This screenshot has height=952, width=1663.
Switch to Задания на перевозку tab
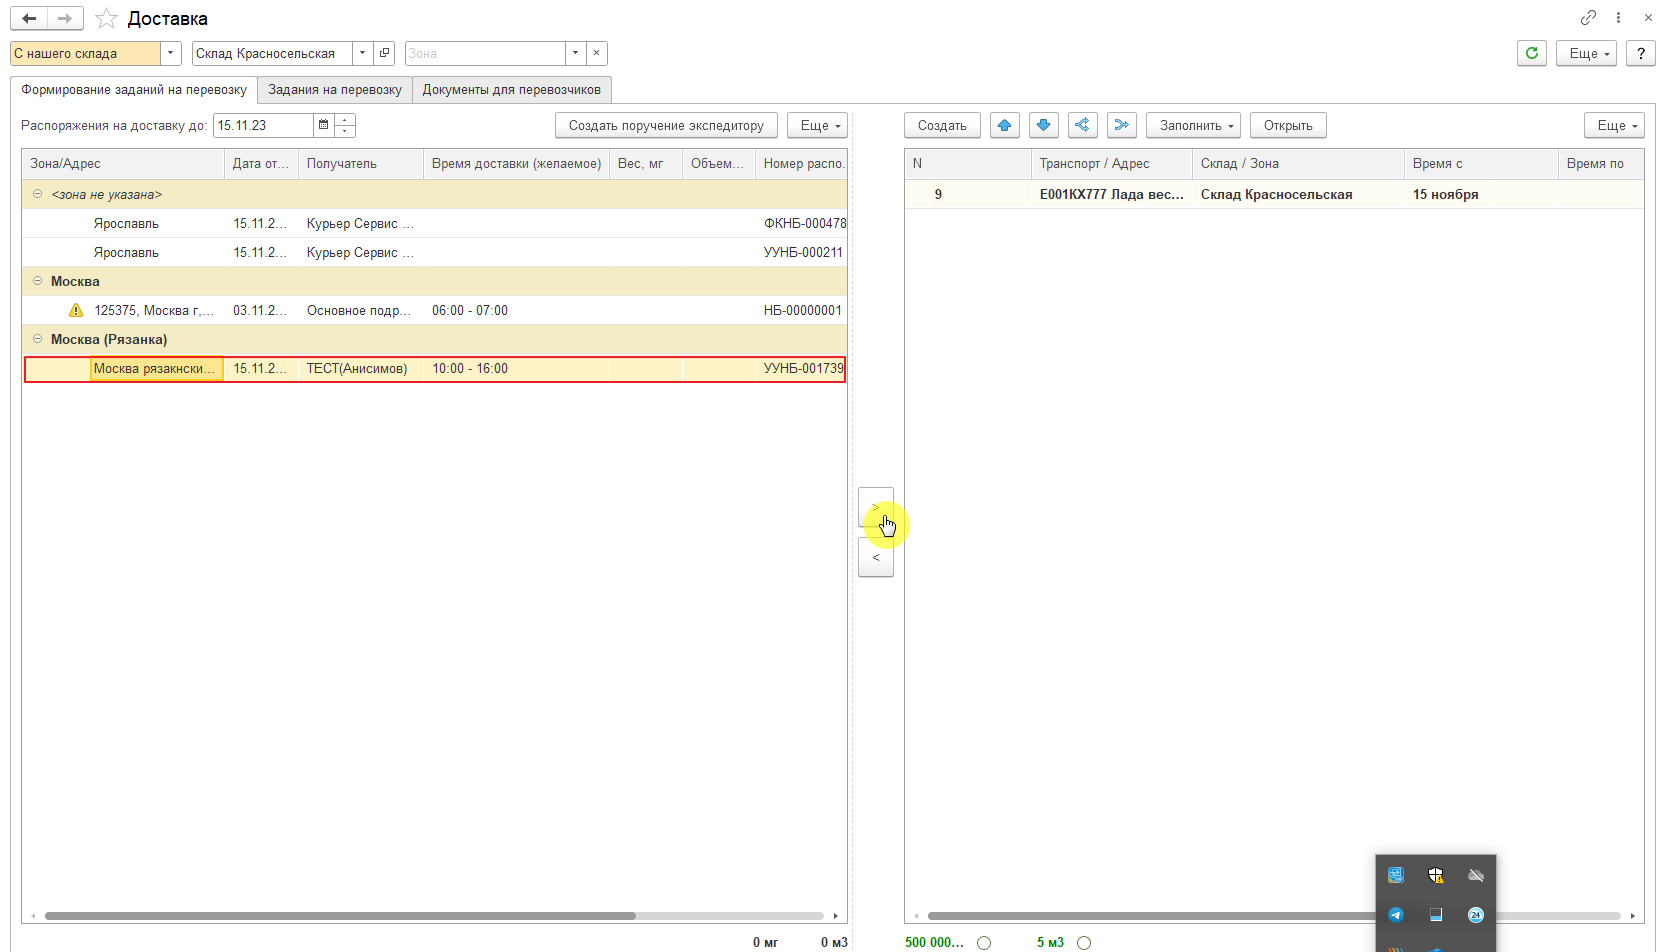coord(335,90)
